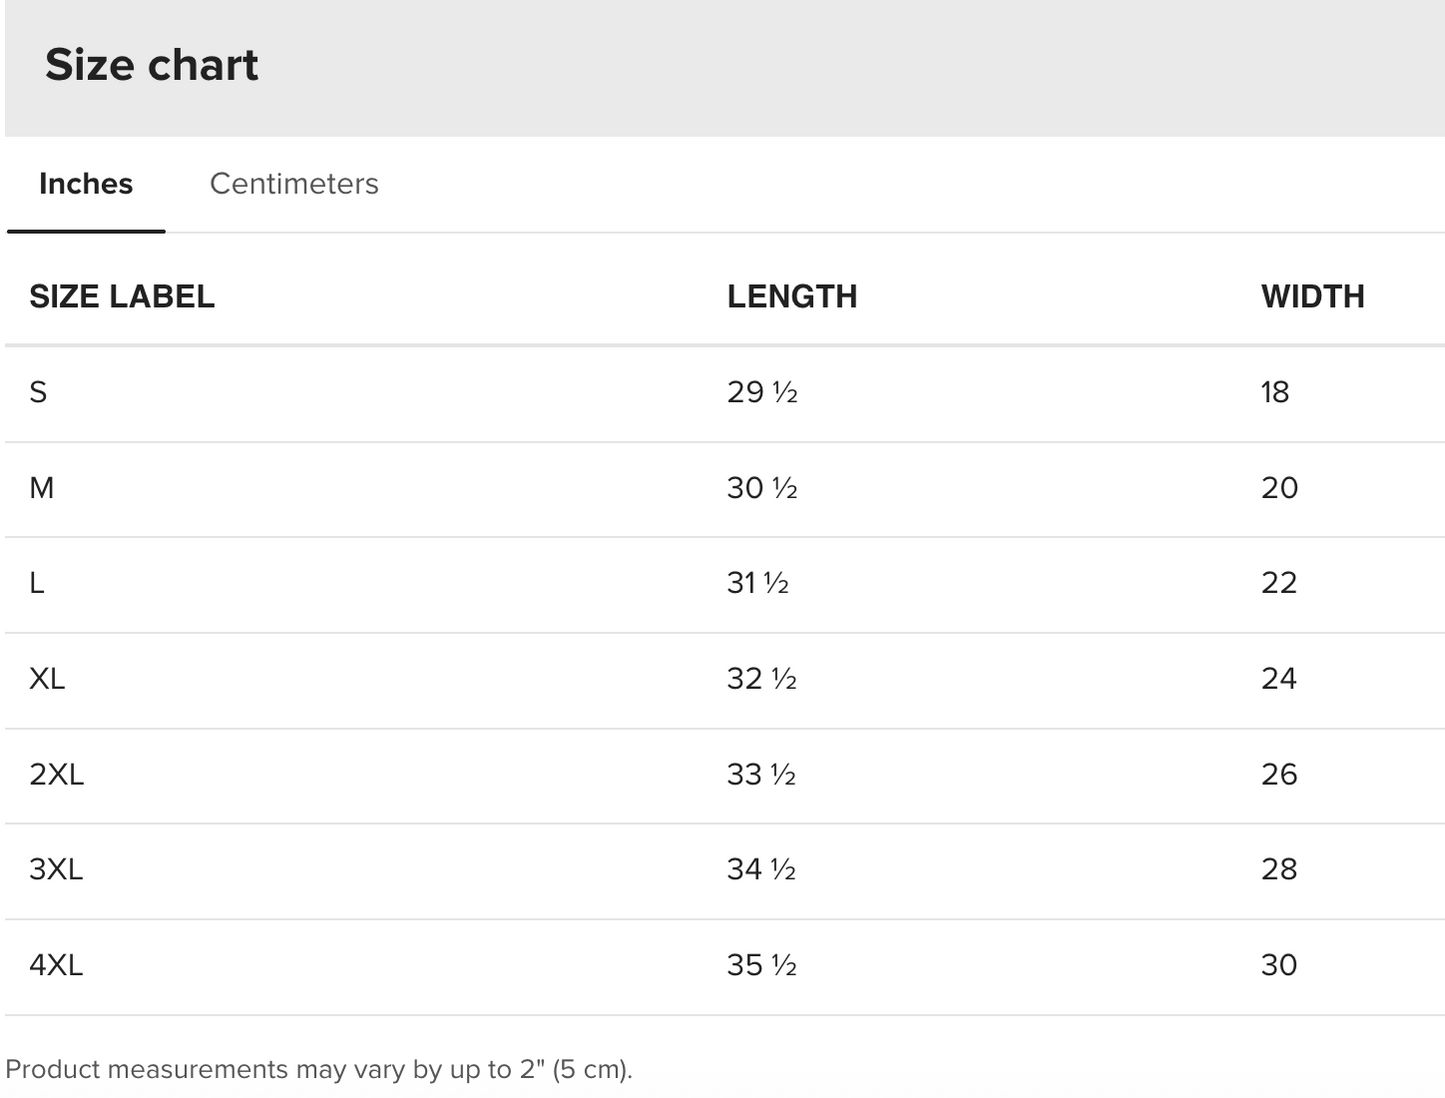
Task: Click the 29 ½ length value
Action: (x=762, y=392)
